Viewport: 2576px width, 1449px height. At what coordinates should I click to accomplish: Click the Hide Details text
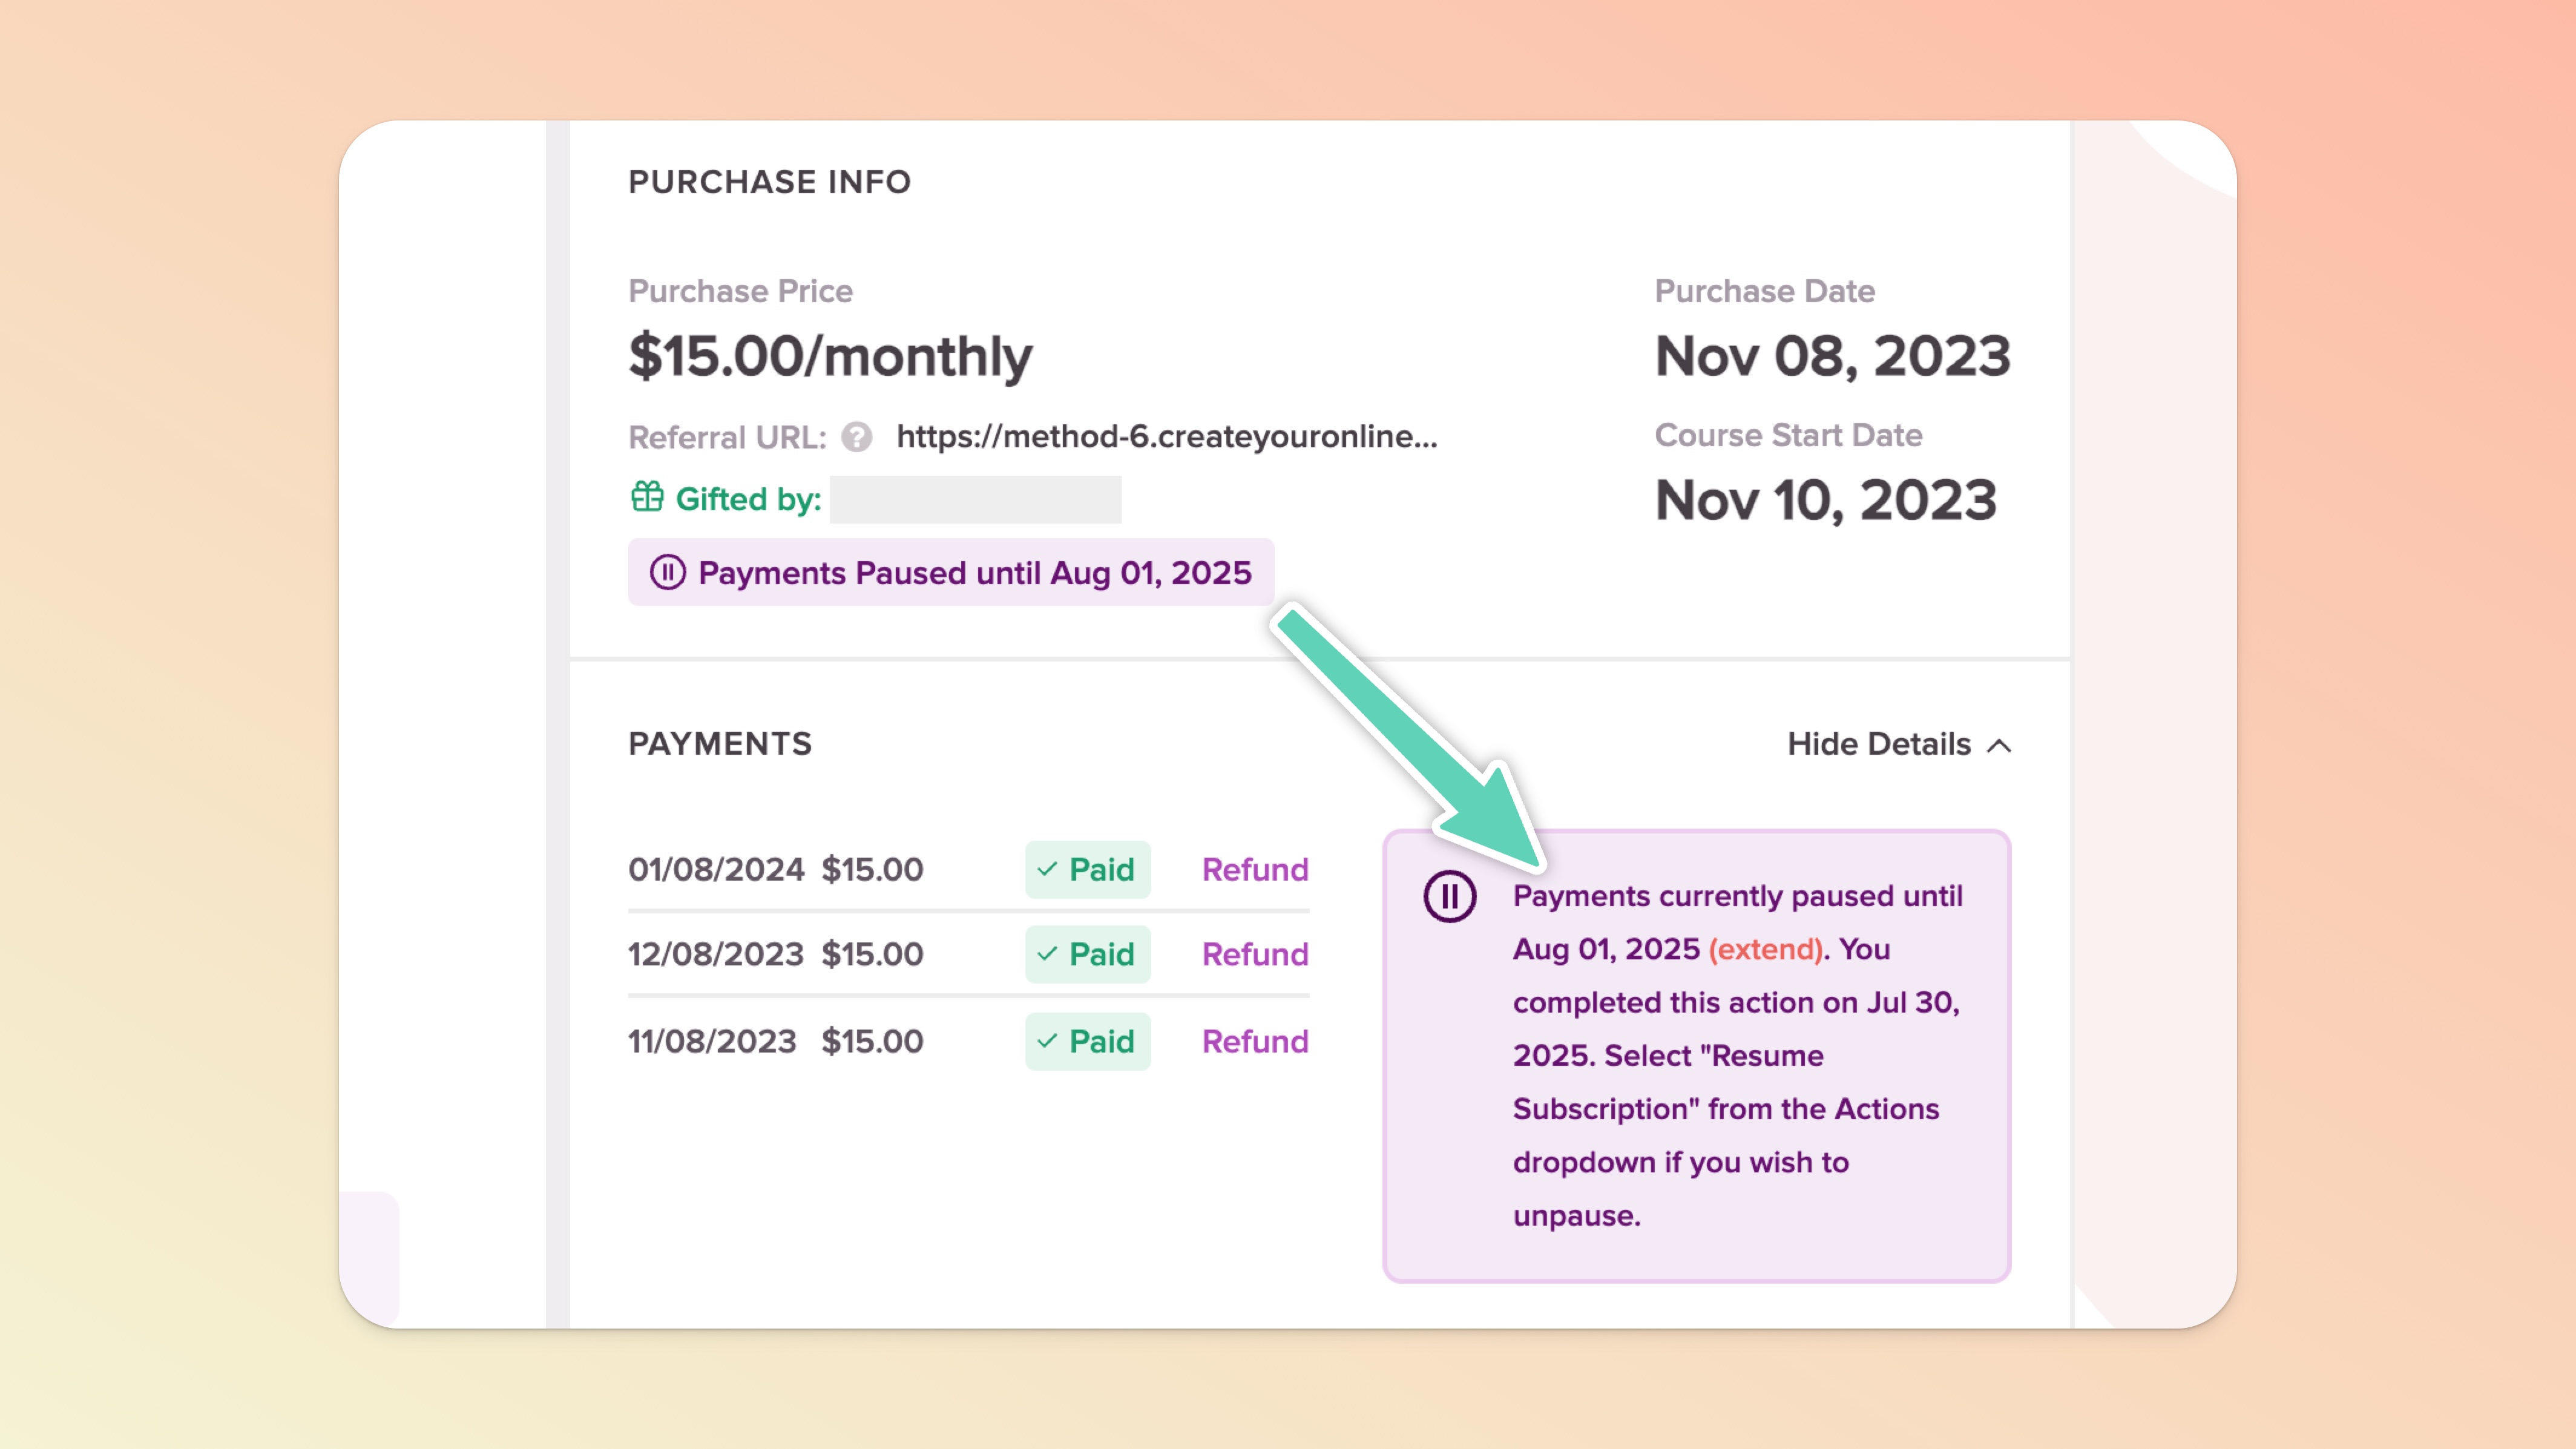click(x=1878, y=744)
